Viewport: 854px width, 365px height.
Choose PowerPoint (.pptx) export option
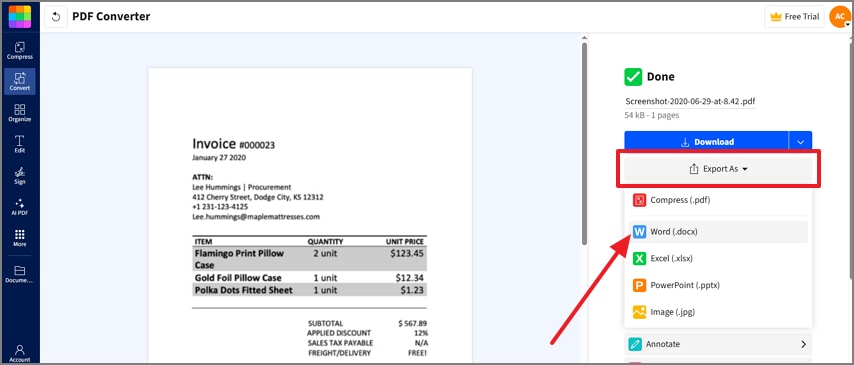(x=718, y=285)
